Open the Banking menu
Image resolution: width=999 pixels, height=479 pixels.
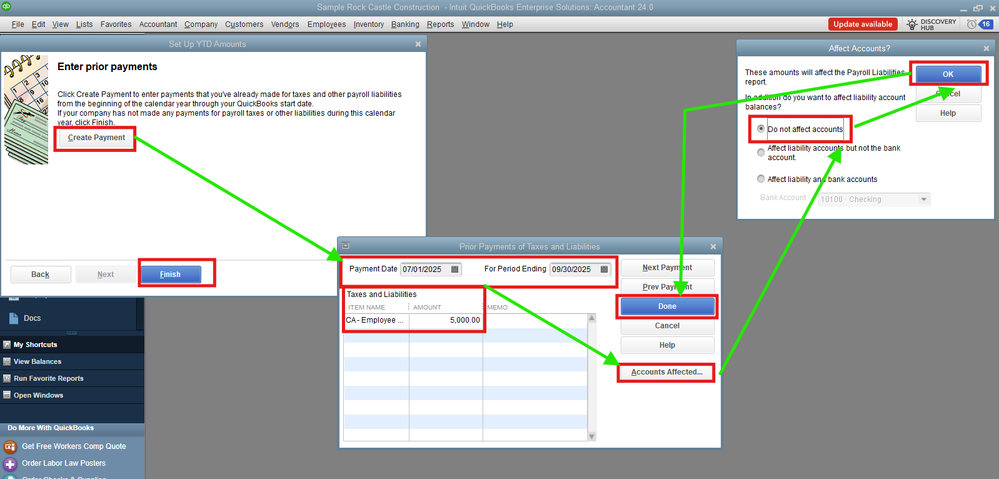coord(405,24)
